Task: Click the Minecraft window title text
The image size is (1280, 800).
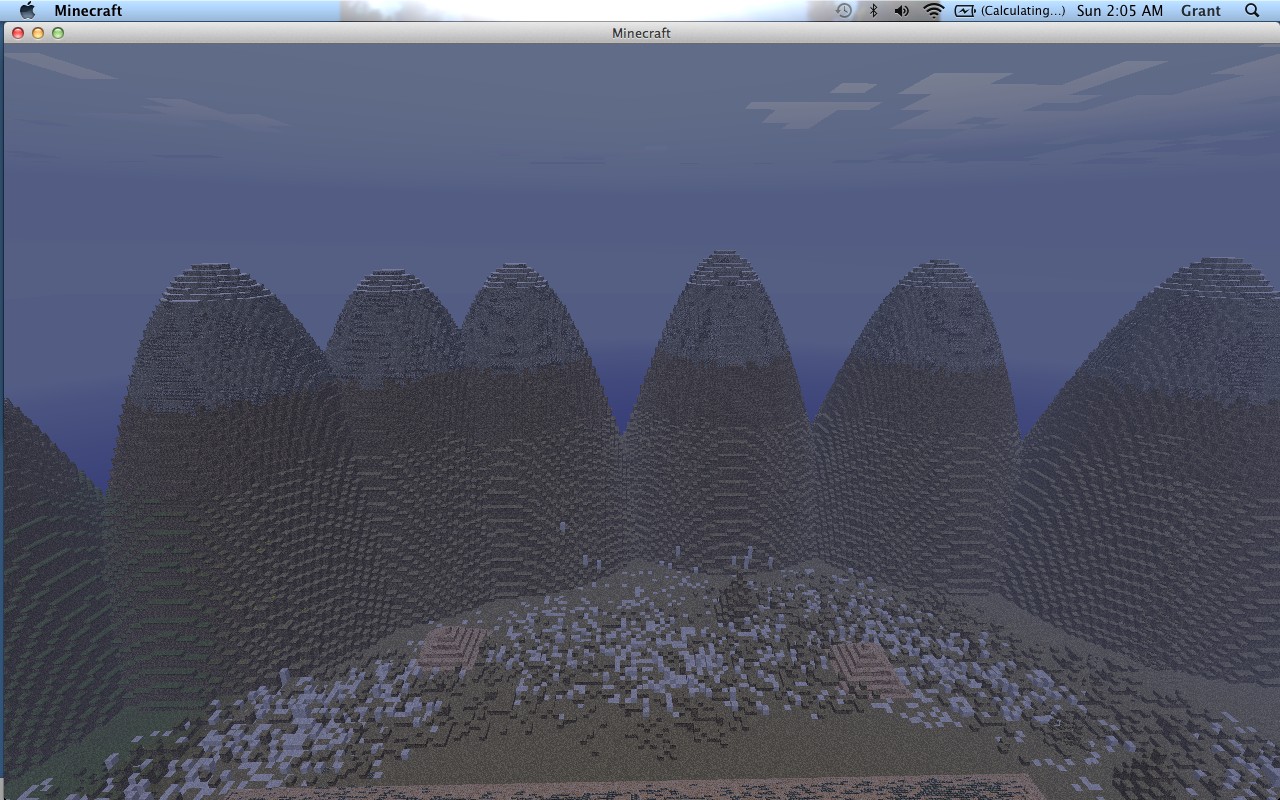Action: 641,33
